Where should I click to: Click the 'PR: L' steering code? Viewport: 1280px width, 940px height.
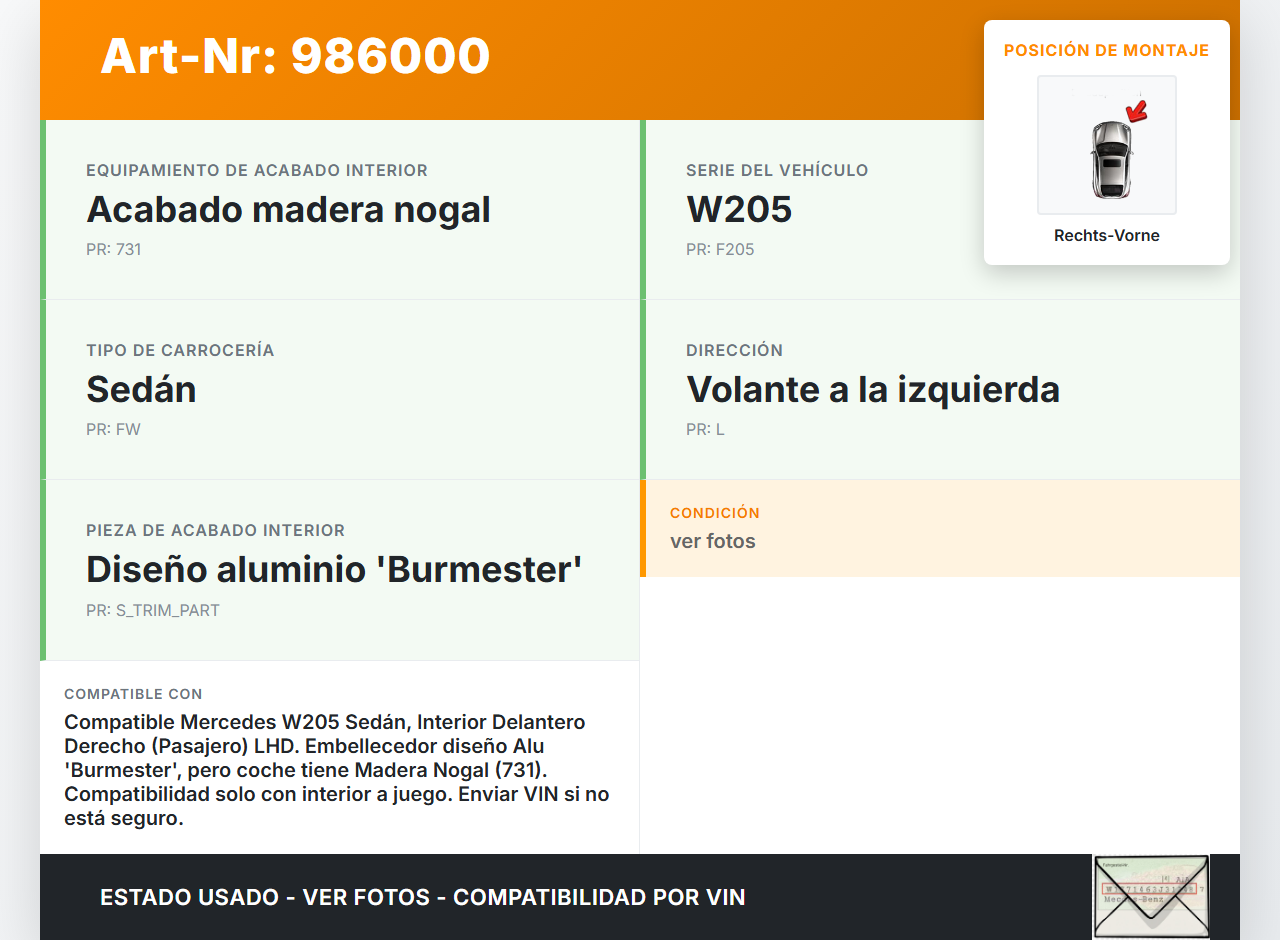(705, 430)
